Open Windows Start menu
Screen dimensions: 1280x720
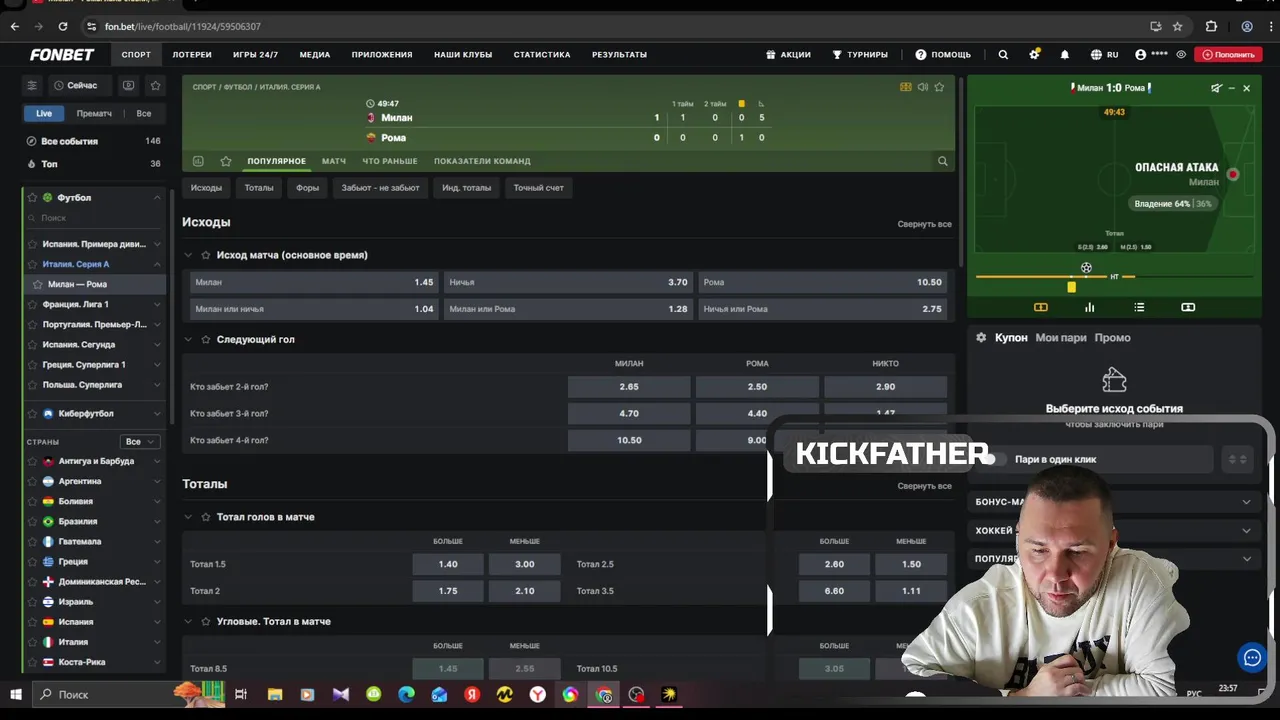pyautogui.click(x=16, y=694)
